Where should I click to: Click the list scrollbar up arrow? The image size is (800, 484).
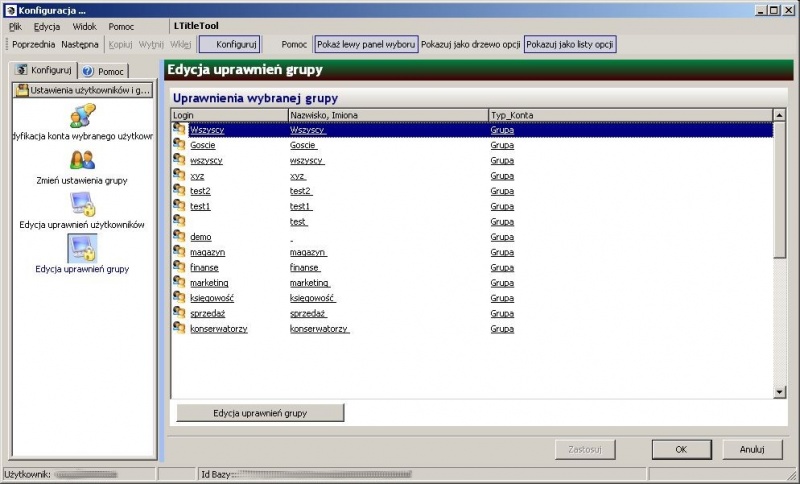[x=780, y=115]
